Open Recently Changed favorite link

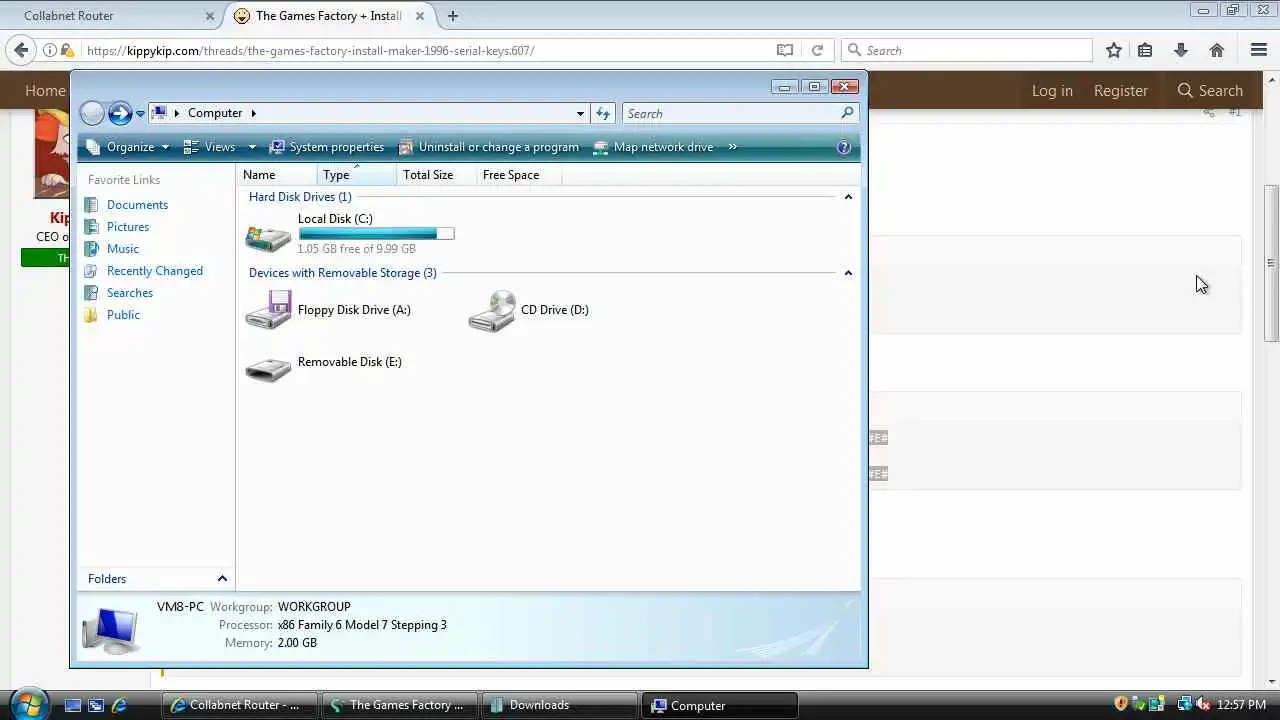[x=154, y=271]
